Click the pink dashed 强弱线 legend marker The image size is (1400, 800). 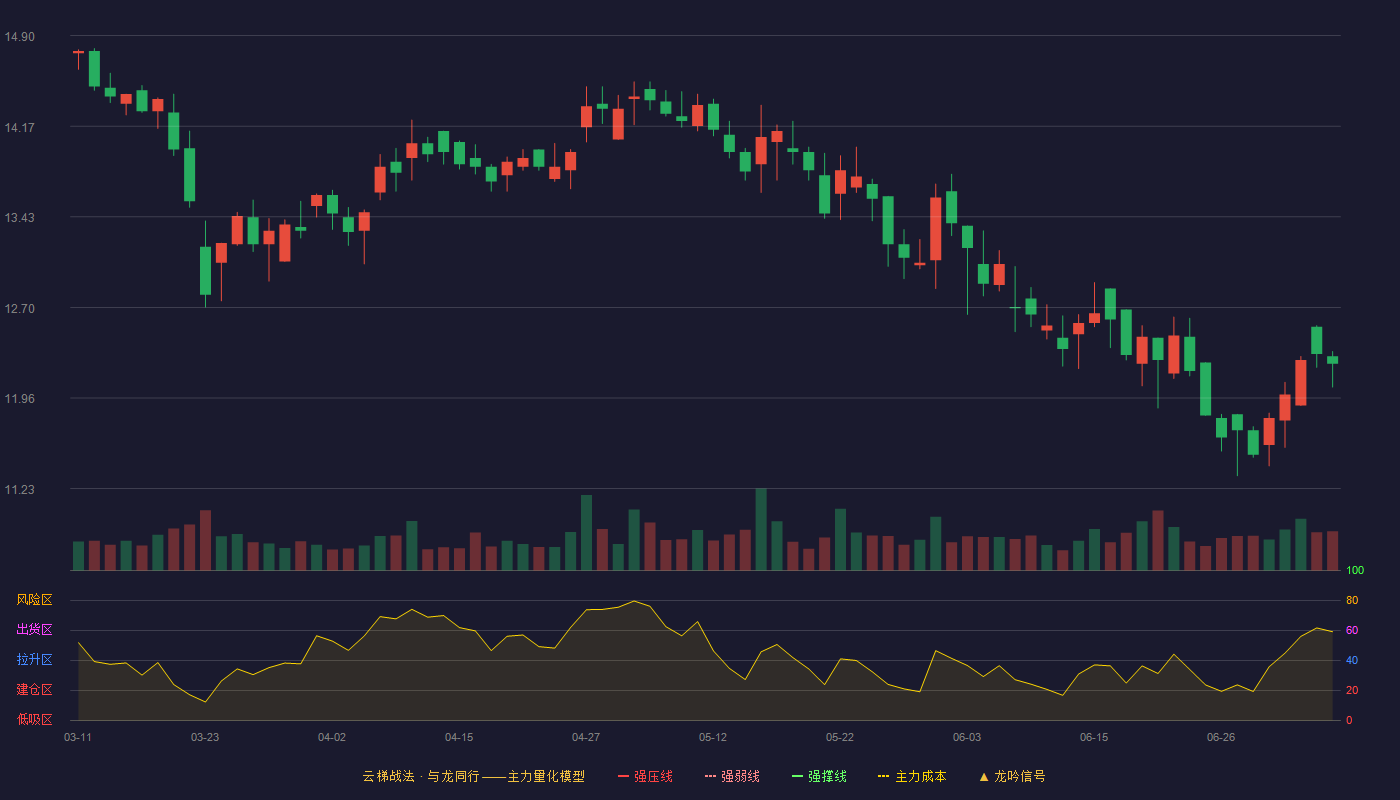710,776
